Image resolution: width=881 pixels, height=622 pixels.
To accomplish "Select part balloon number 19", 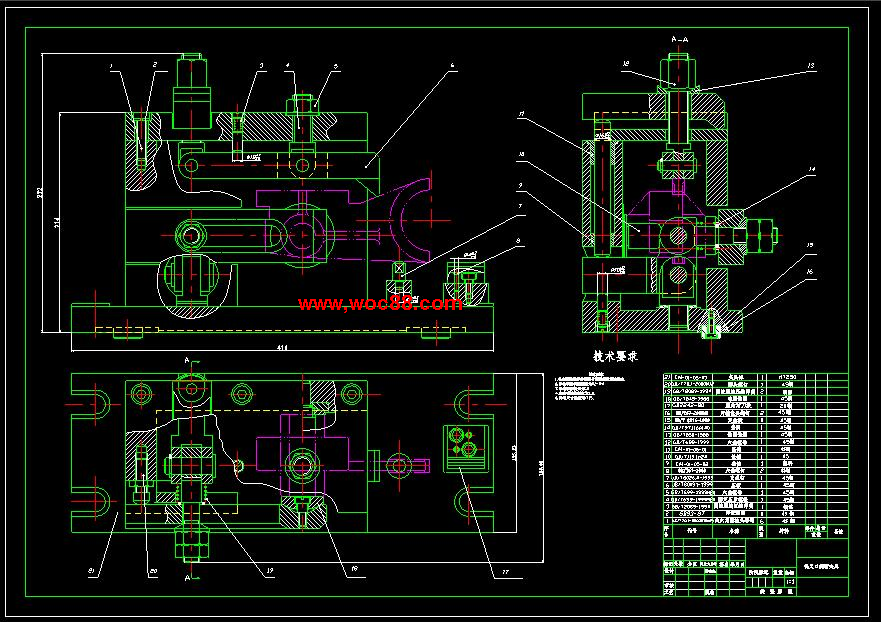I will tap(270, 570).
